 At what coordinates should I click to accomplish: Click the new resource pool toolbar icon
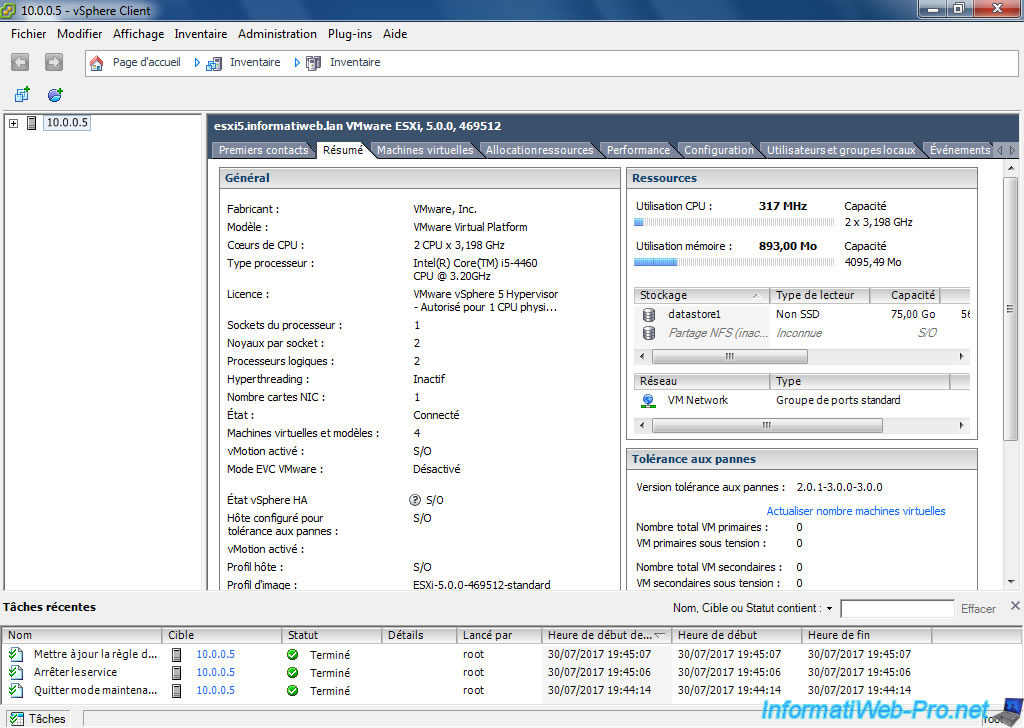point(55,95)
